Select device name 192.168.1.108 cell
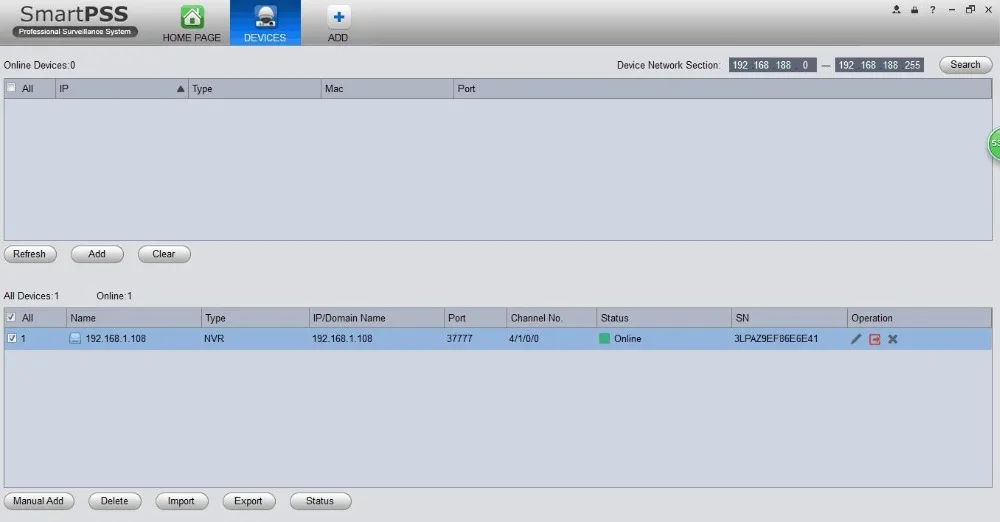Image resolution: width=1000 pixels, height=522 pixels. (x=115, y=338)
